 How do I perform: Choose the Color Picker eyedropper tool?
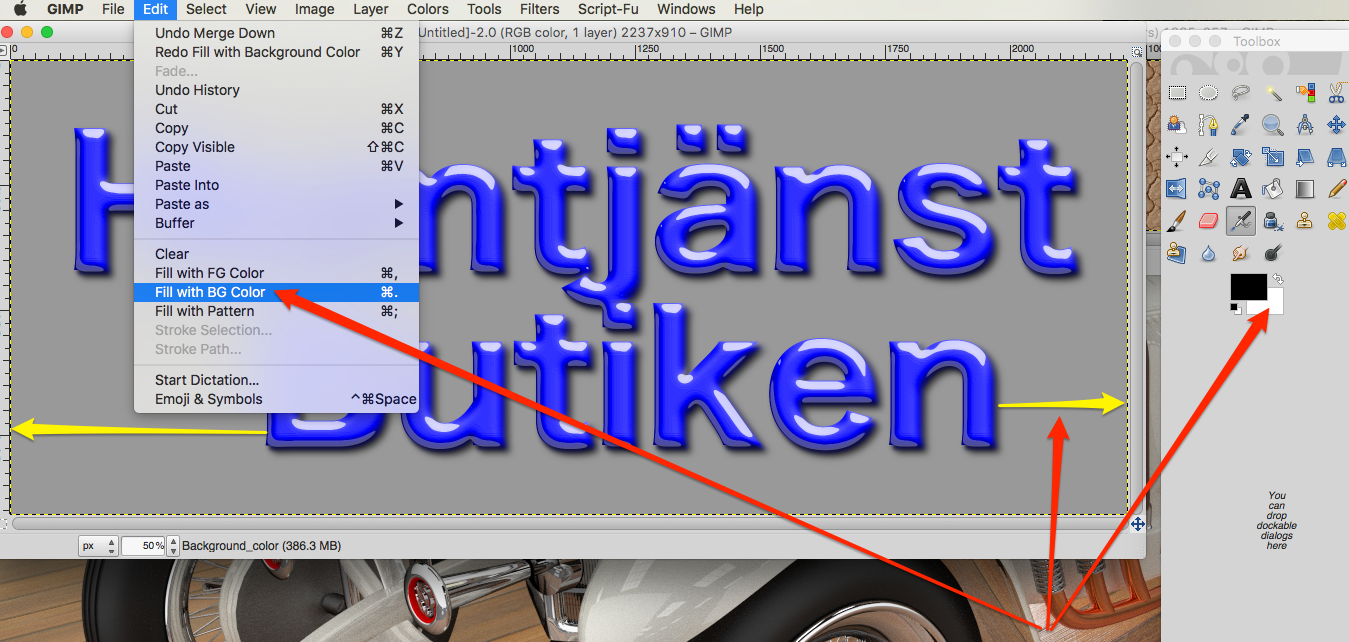tap(1241, 125)
